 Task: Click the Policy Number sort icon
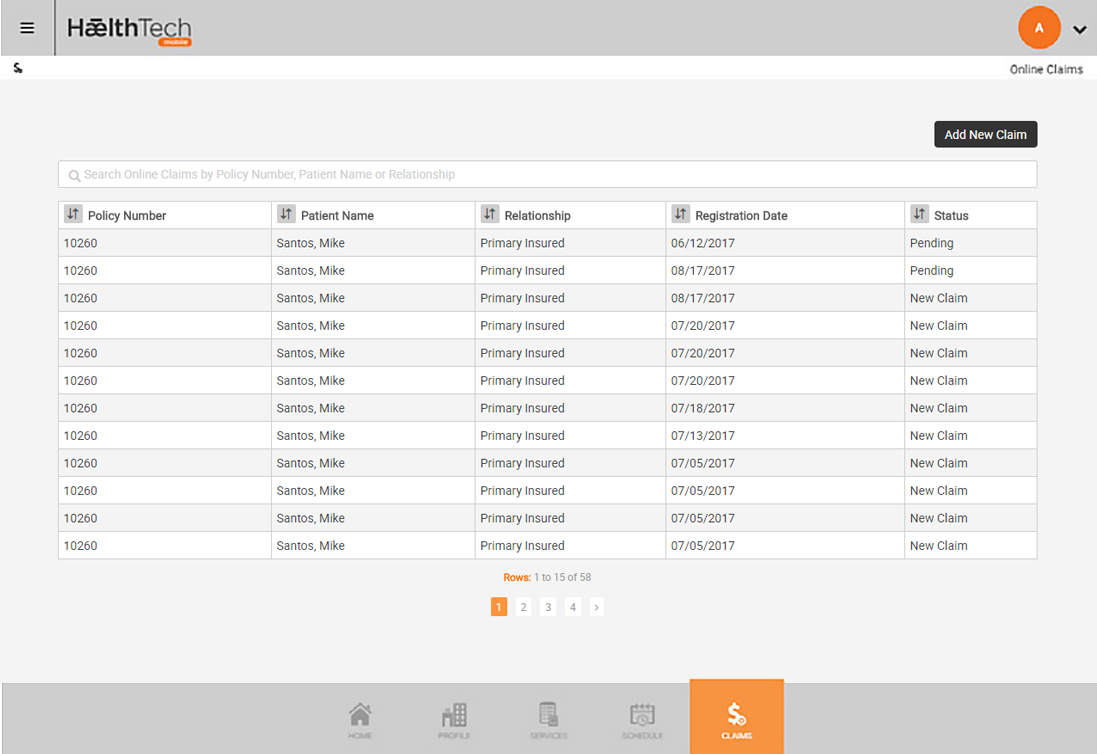point(73,215)
